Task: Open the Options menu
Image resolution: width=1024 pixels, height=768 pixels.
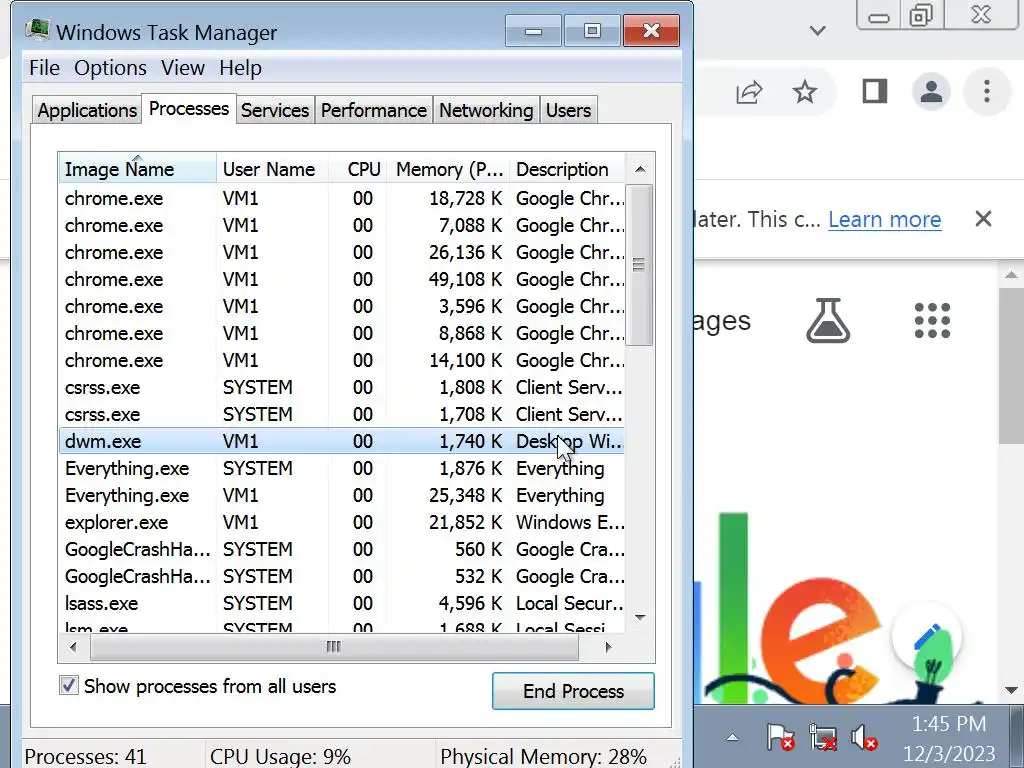Action: click(110, 68)
